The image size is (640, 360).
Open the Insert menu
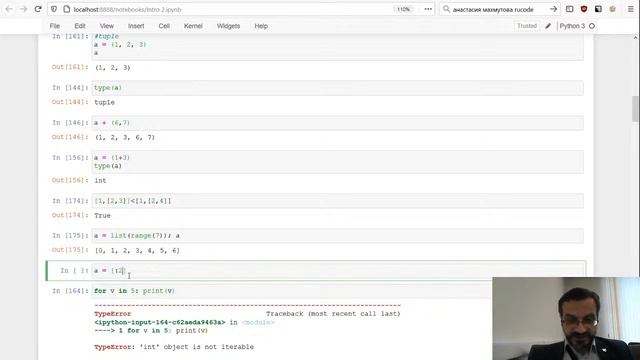136,26
